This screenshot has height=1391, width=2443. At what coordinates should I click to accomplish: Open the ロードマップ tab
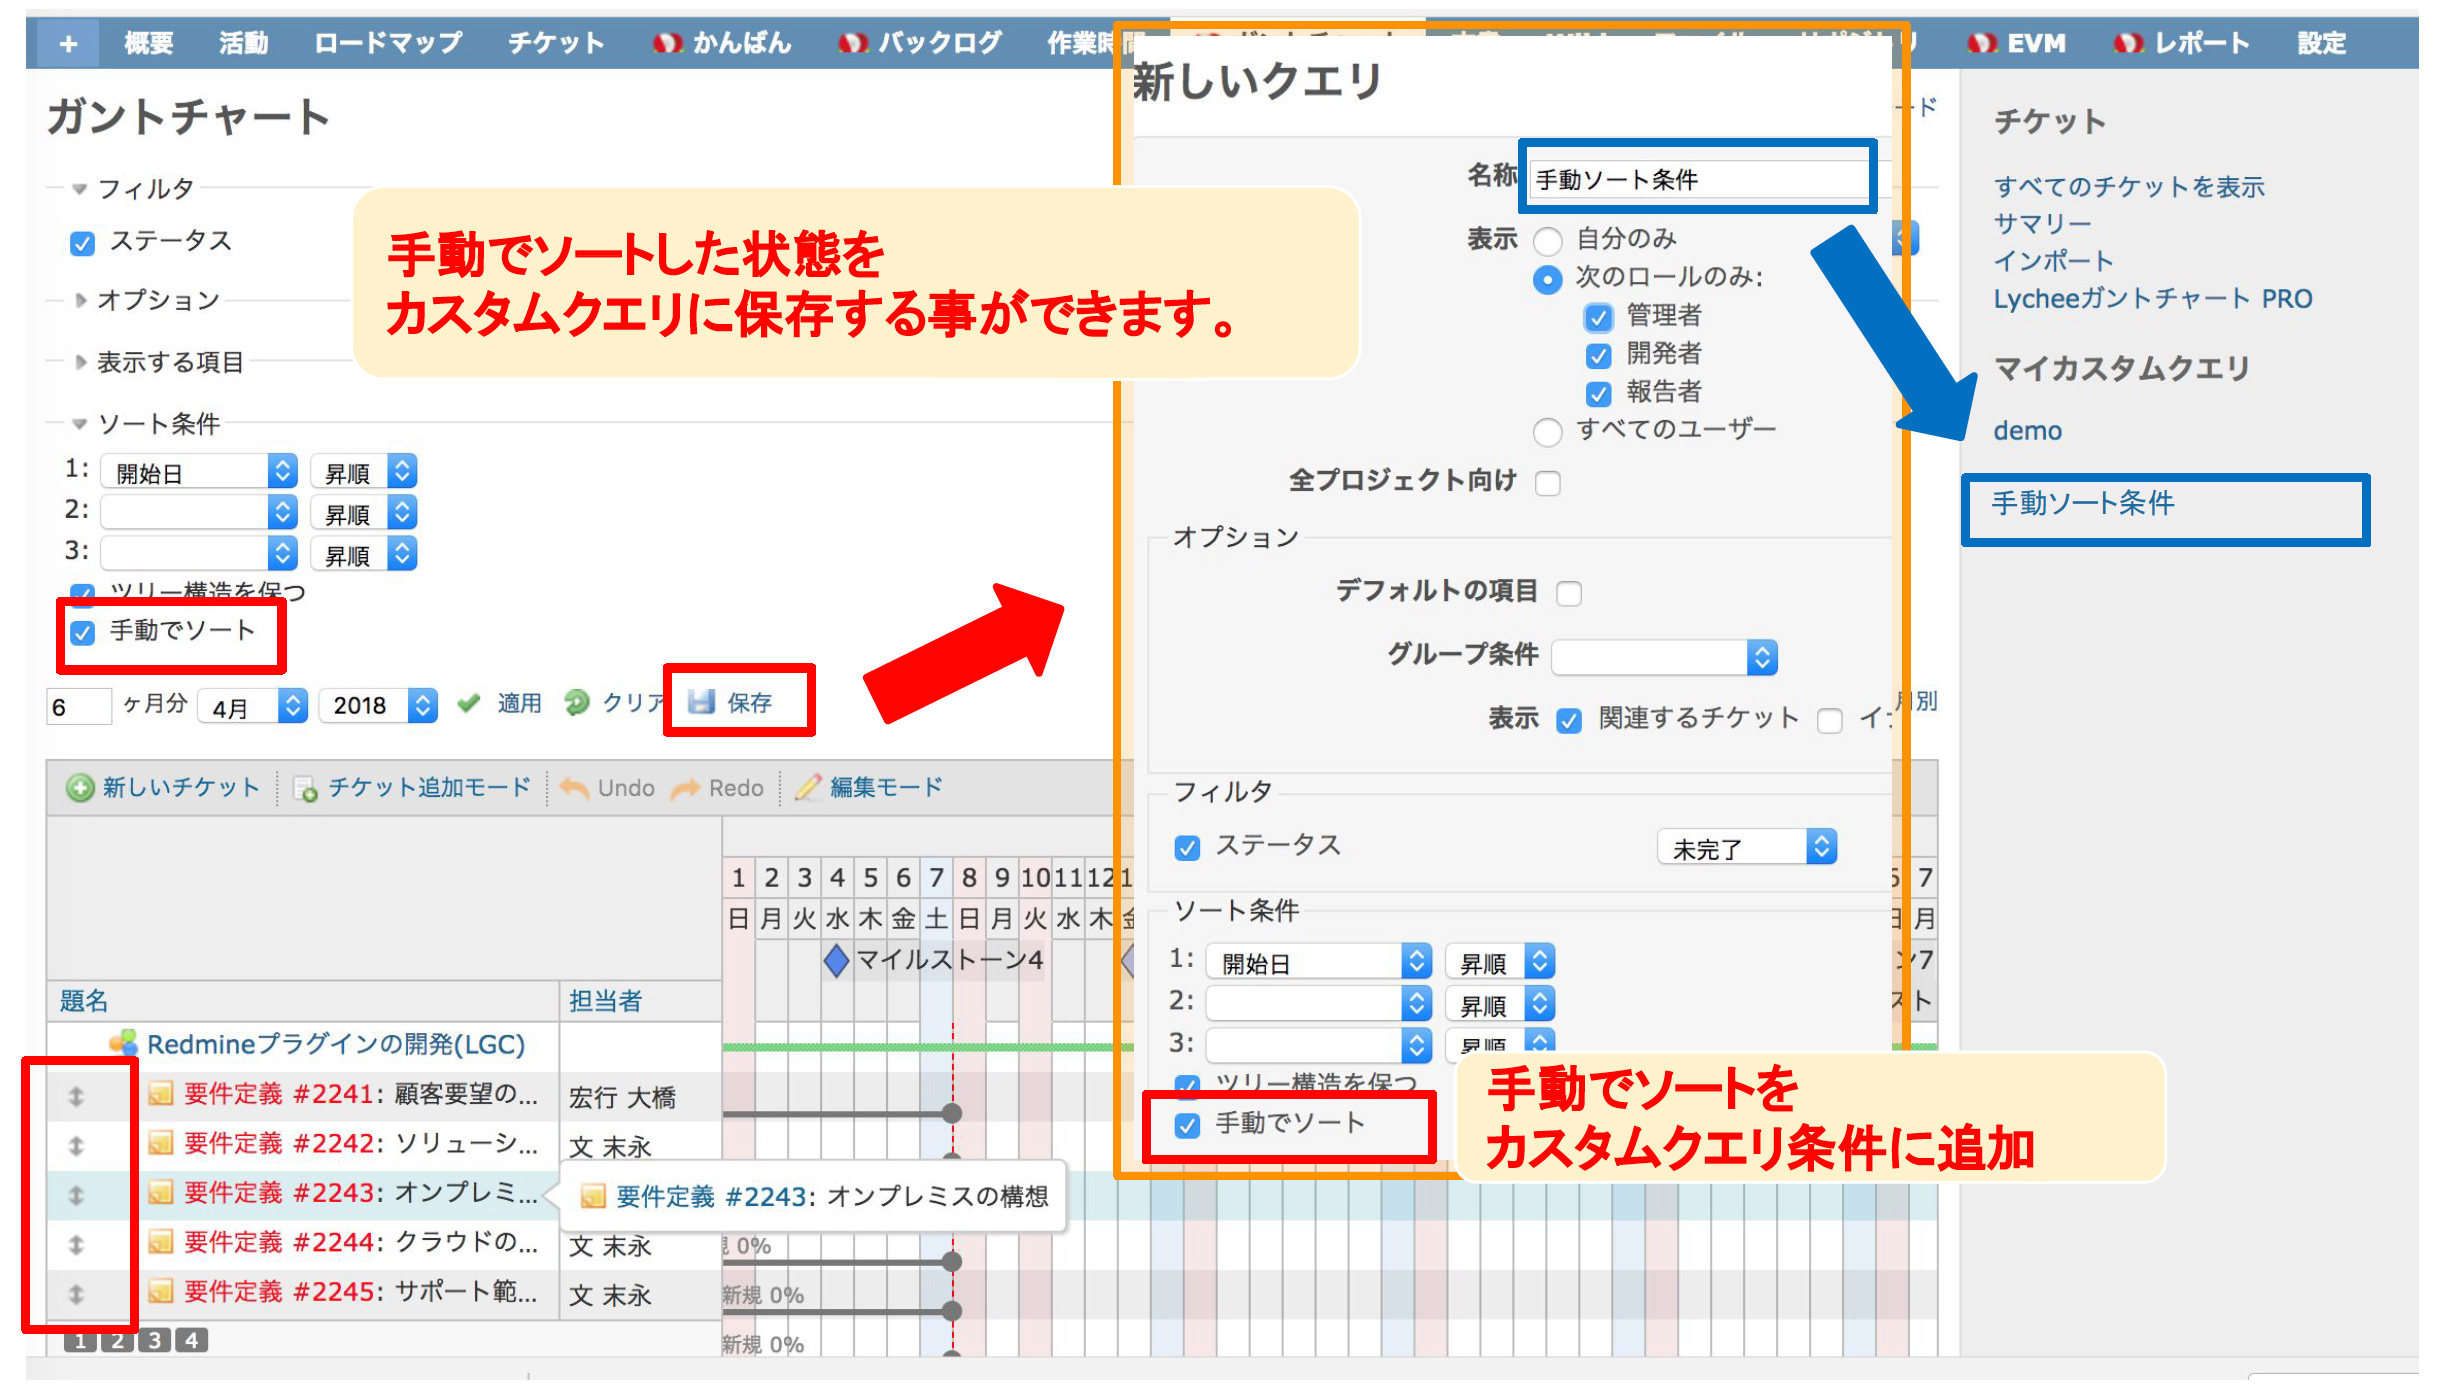coord(388,43)
